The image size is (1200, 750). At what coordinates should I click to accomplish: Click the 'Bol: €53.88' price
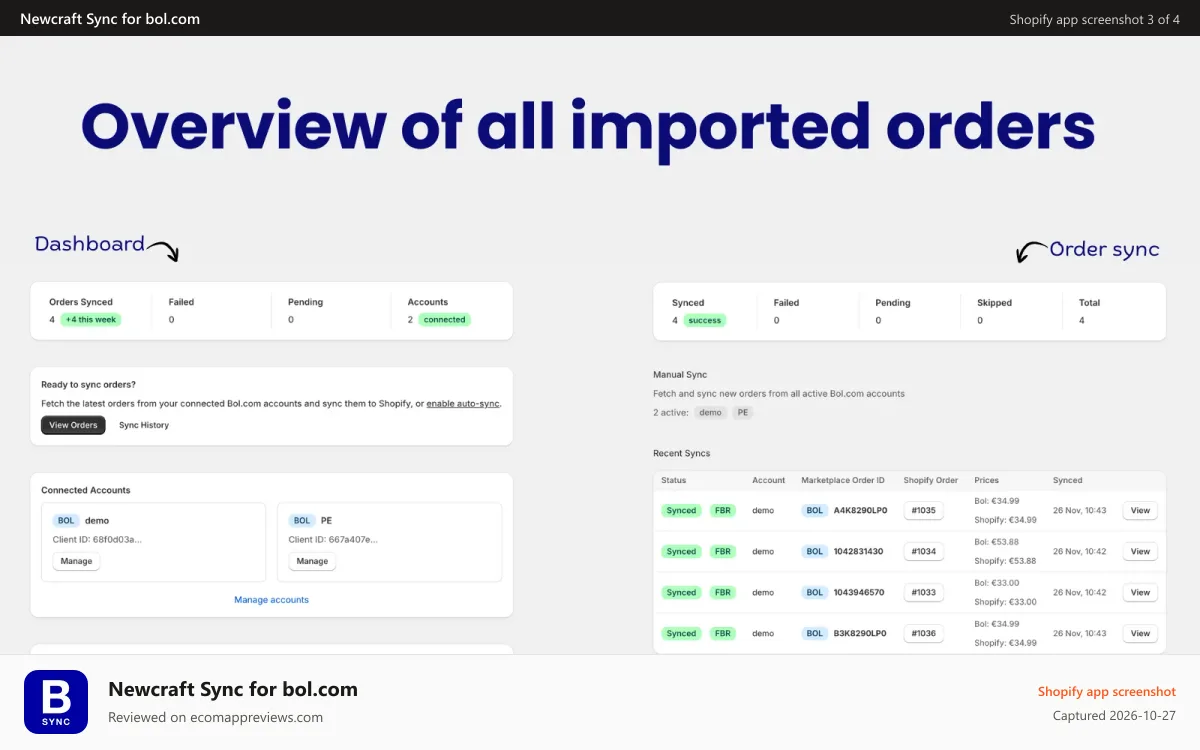point(997,541)
